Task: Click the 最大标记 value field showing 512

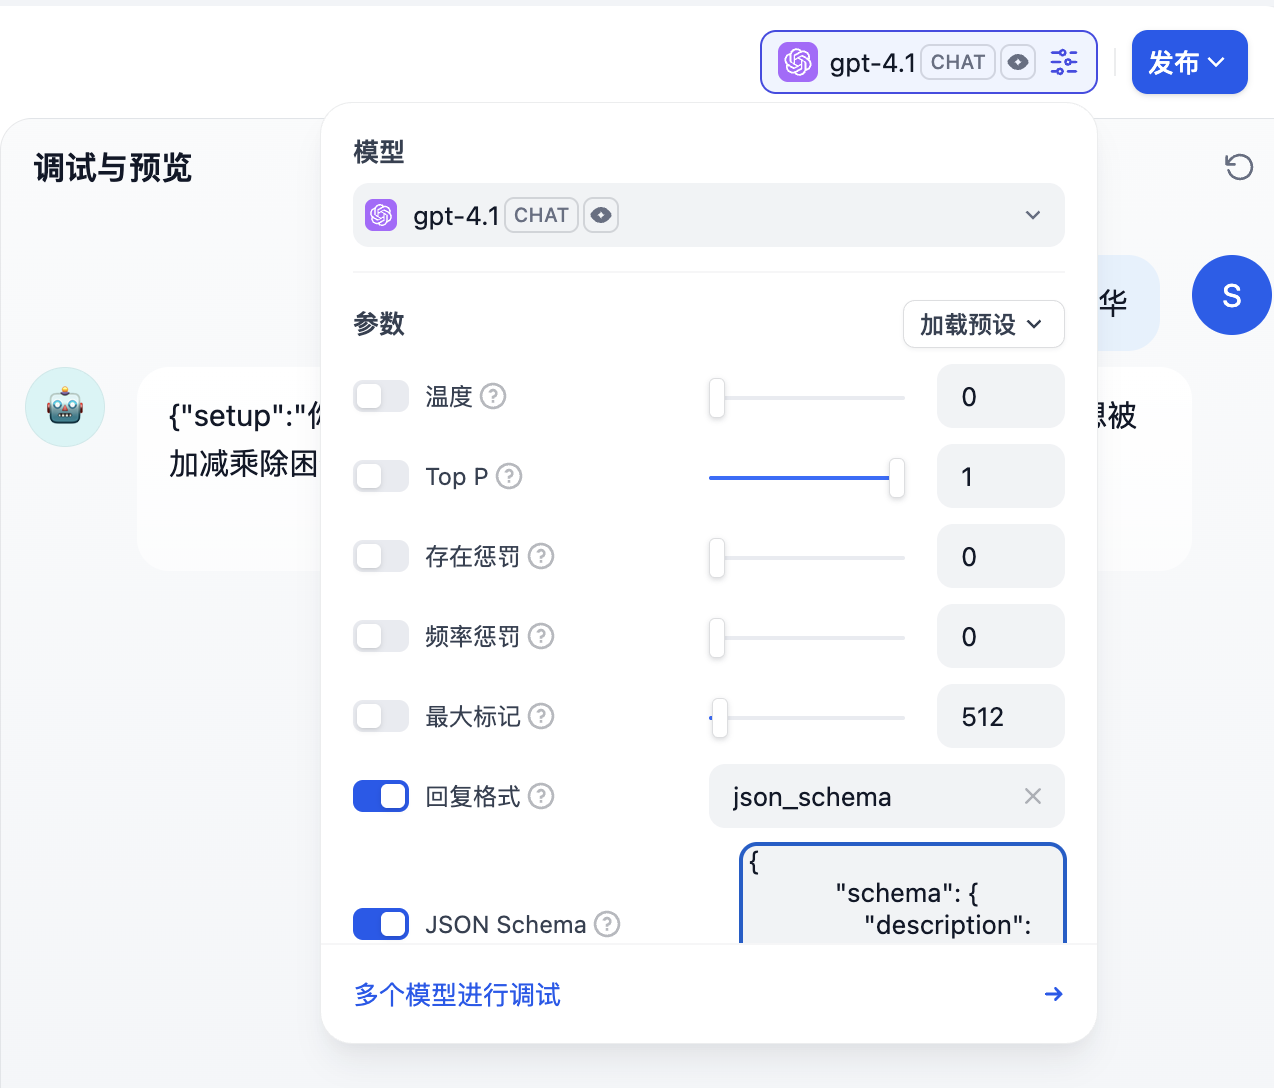Action: coord(1000,717)
